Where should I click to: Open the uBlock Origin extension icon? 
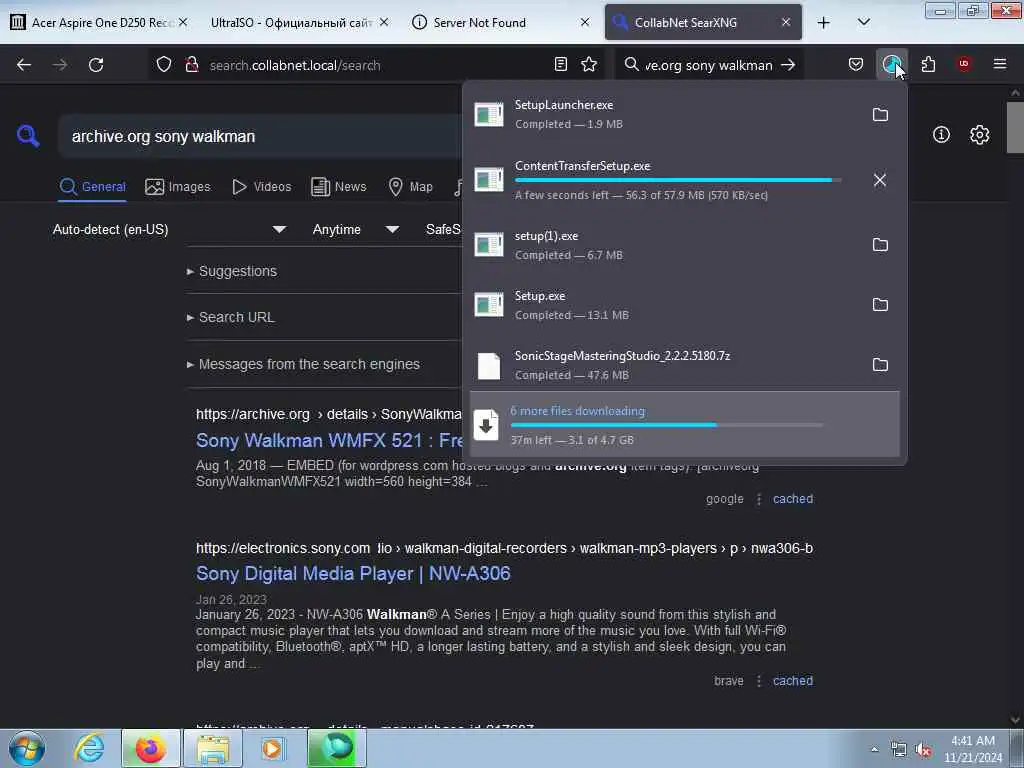tap(964, 64)
